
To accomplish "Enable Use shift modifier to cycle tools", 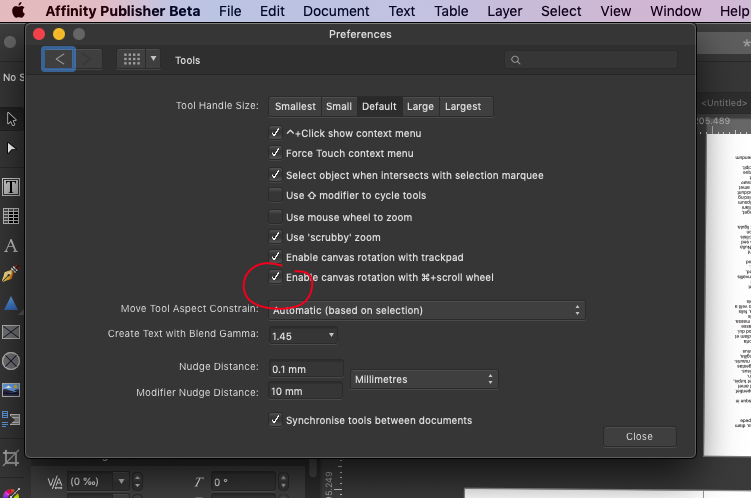I will pos(275,195).
